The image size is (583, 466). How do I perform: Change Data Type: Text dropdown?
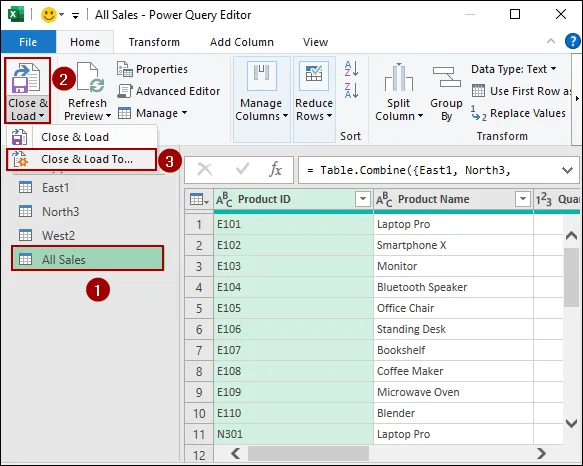click(513, 69)
